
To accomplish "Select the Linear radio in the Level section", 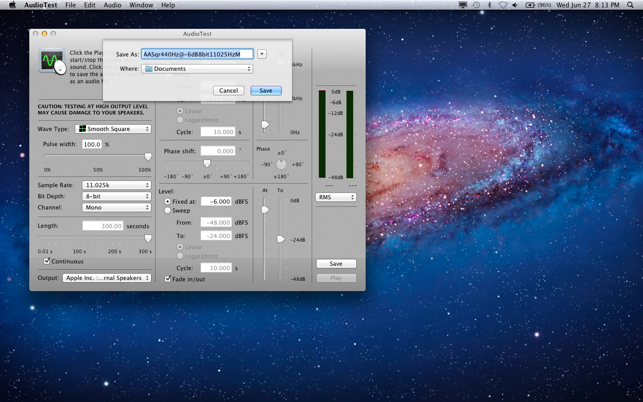I will pos(180,247).
